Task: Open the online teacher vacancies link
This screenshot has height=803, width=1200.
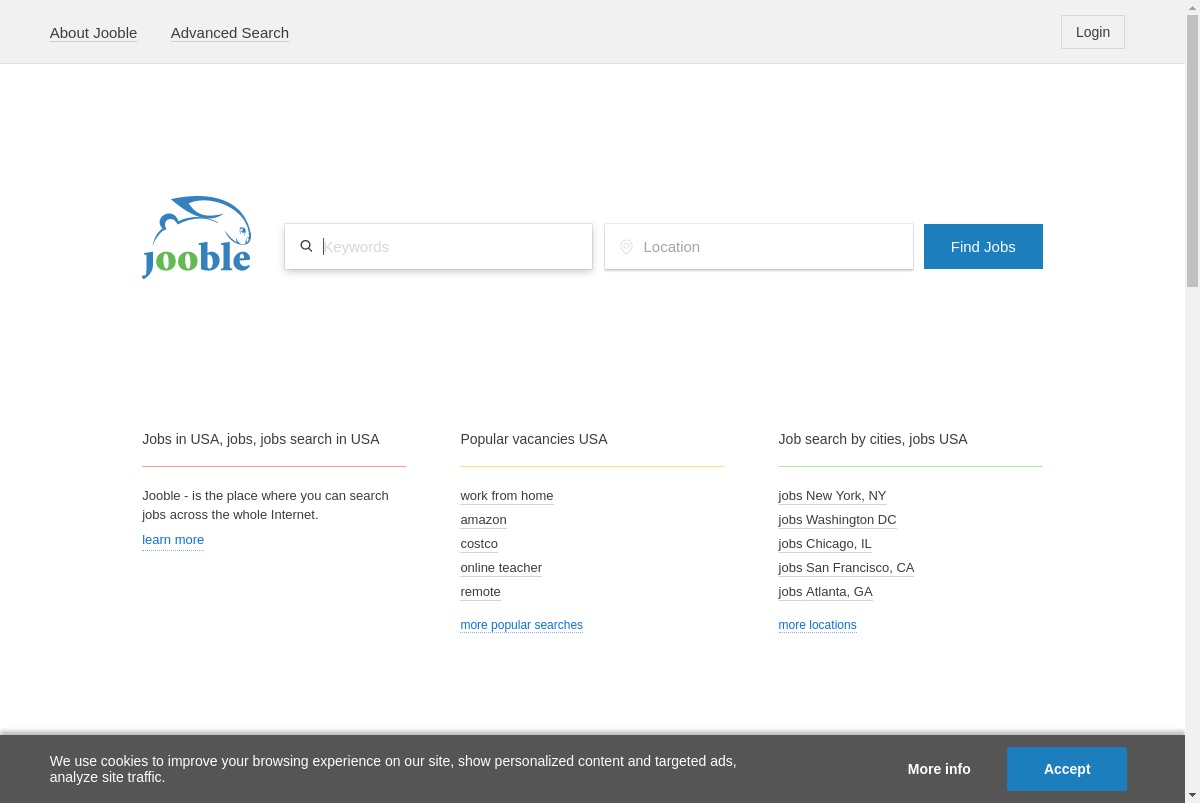Action: (501, 568)
